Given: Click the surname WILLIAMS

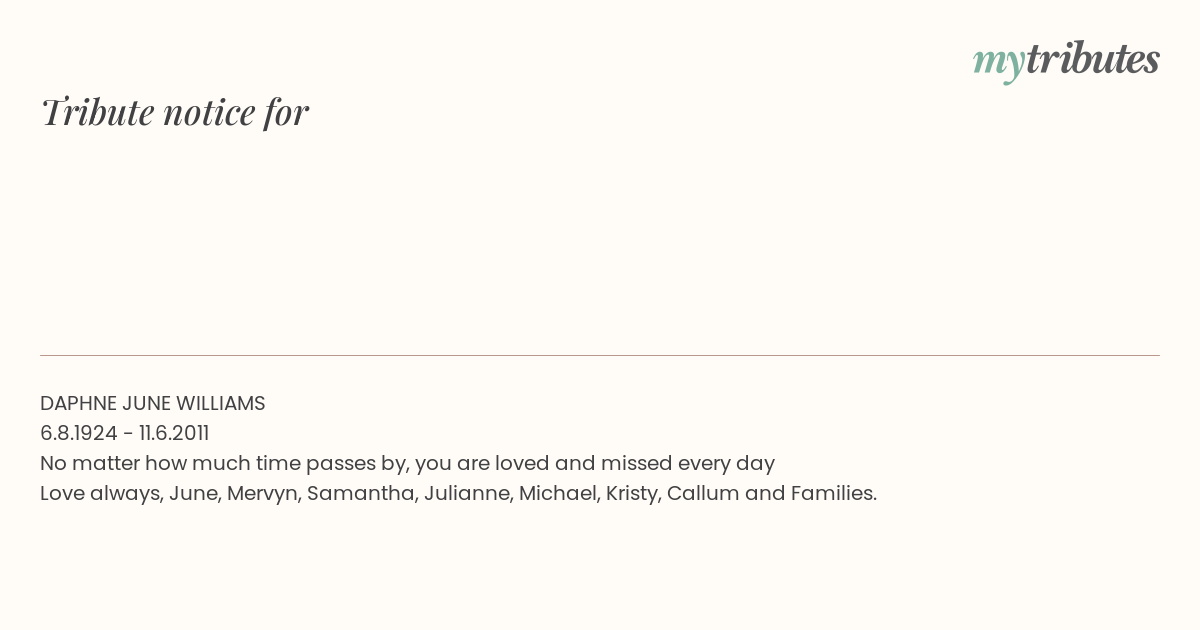Looking at the screenshot, I should 221,403.
